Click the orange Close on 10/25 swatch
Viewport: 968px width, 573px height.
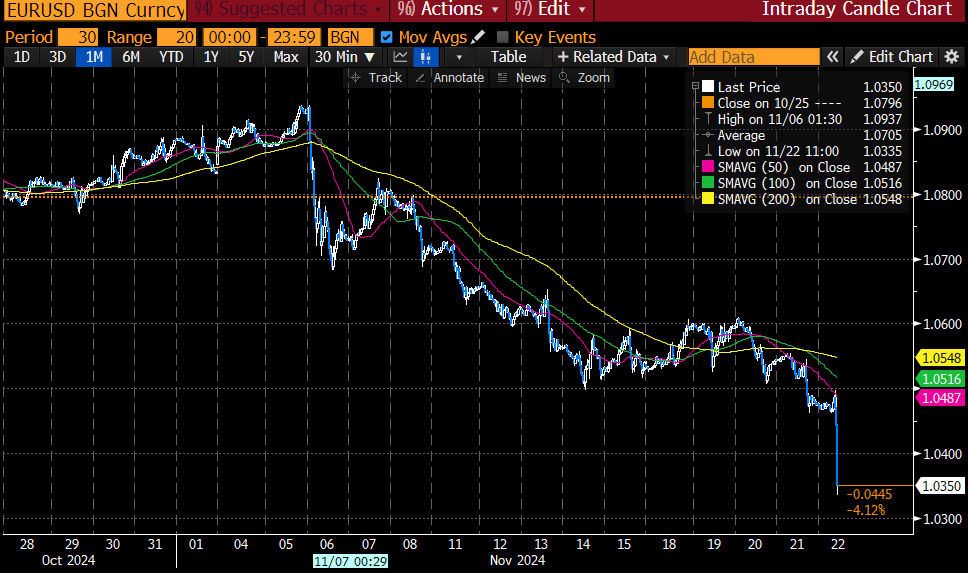tap(707, 102)
